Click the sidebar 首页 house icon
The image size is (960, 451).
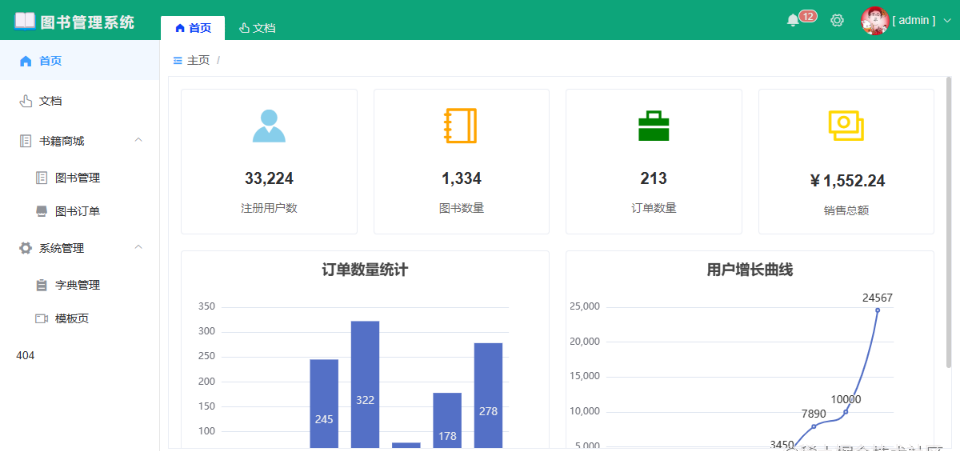click(25, 61)
